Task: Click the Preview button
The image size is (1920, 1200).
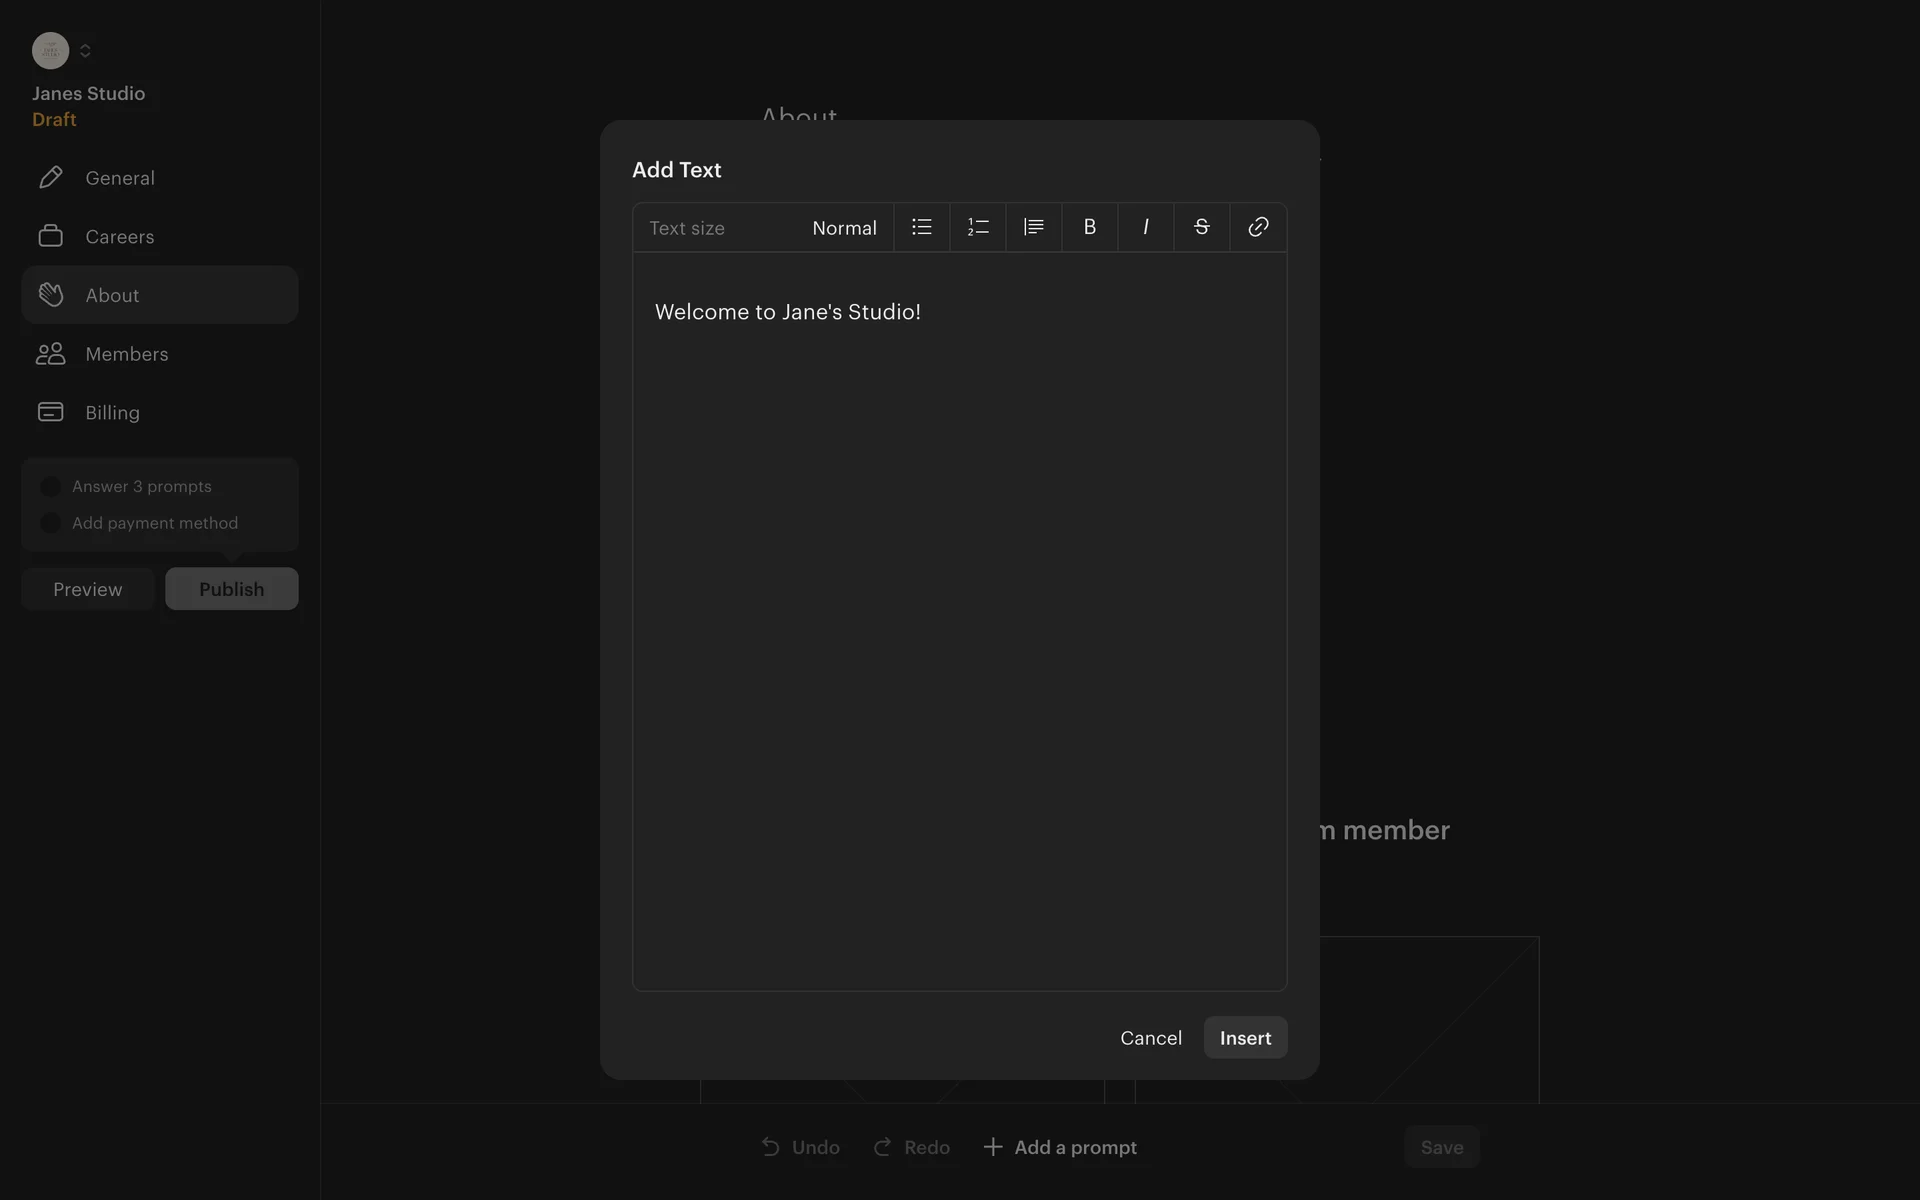Action: (88, 589)
